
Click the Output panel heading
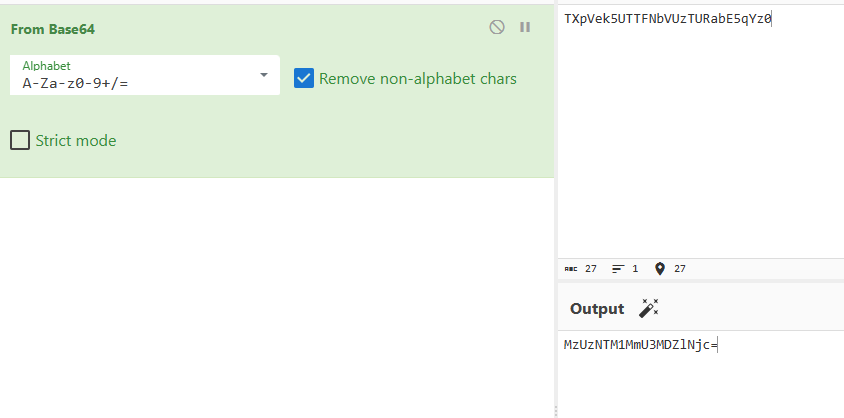pyautogui.click(x=597, y=309)
